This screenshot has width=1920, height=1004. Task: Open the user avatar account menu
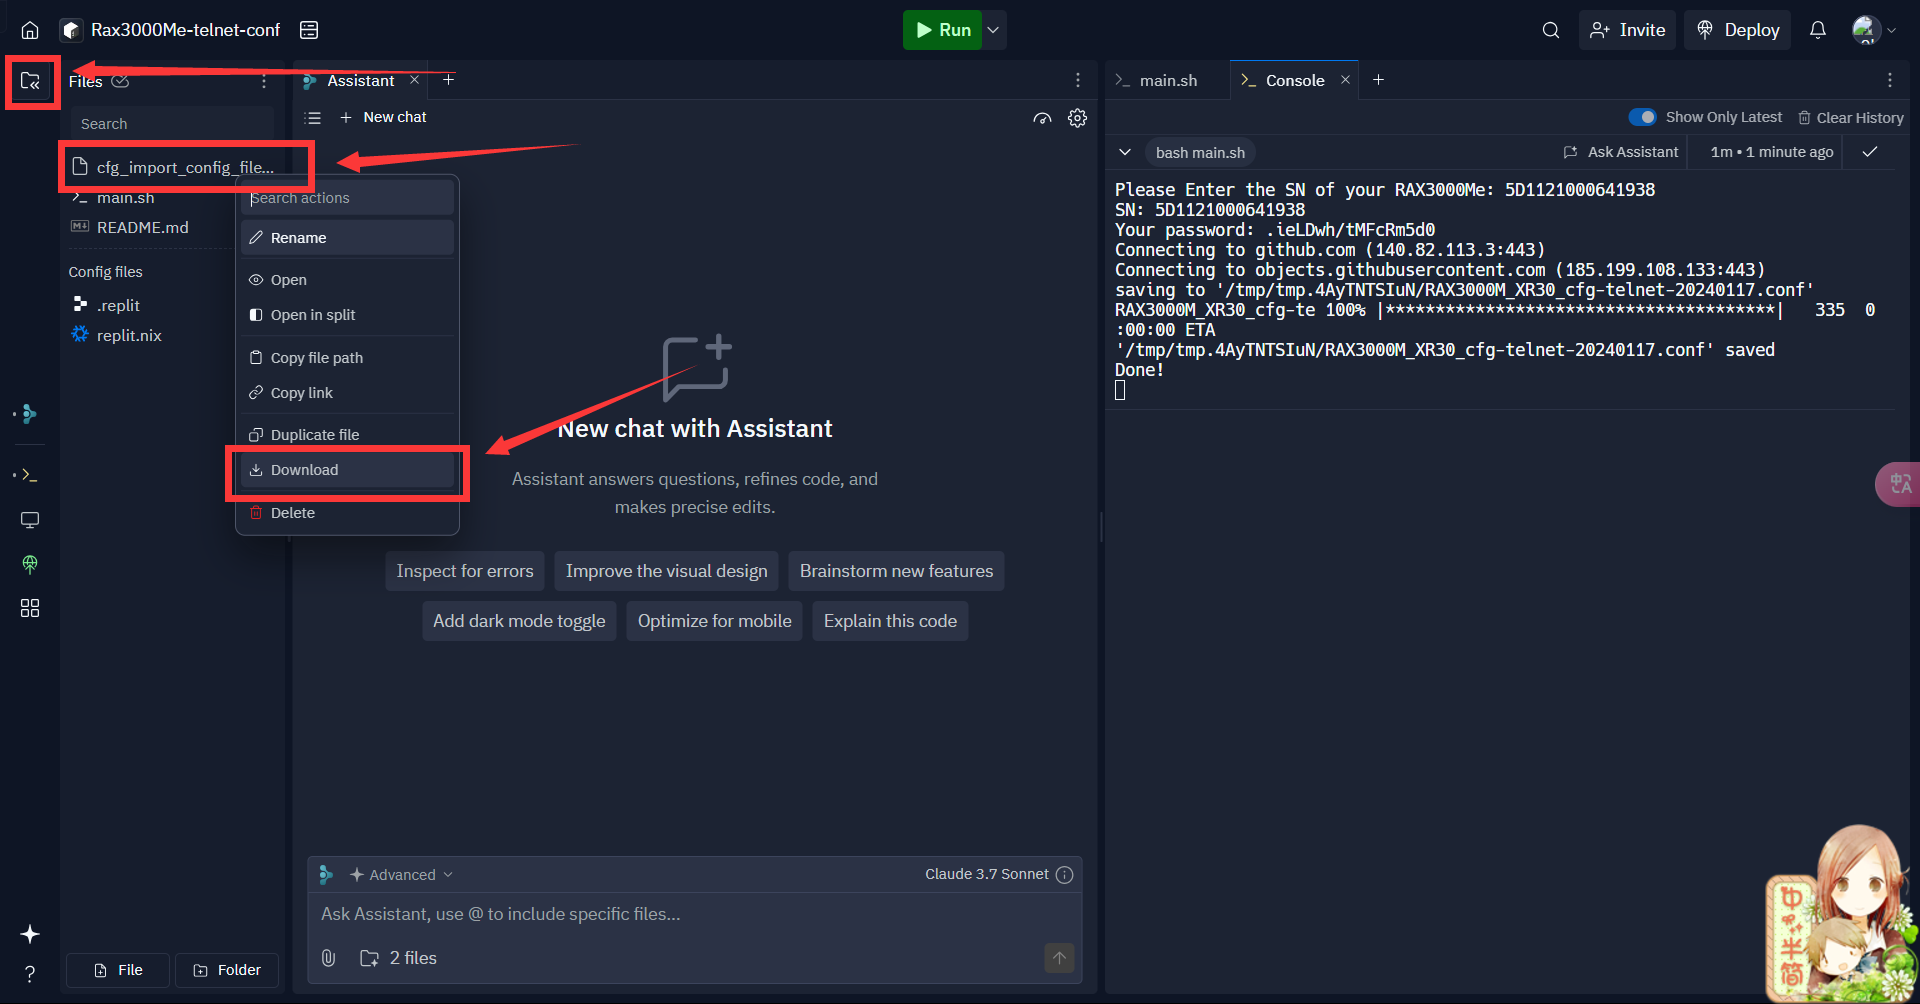pos(1873,30)
